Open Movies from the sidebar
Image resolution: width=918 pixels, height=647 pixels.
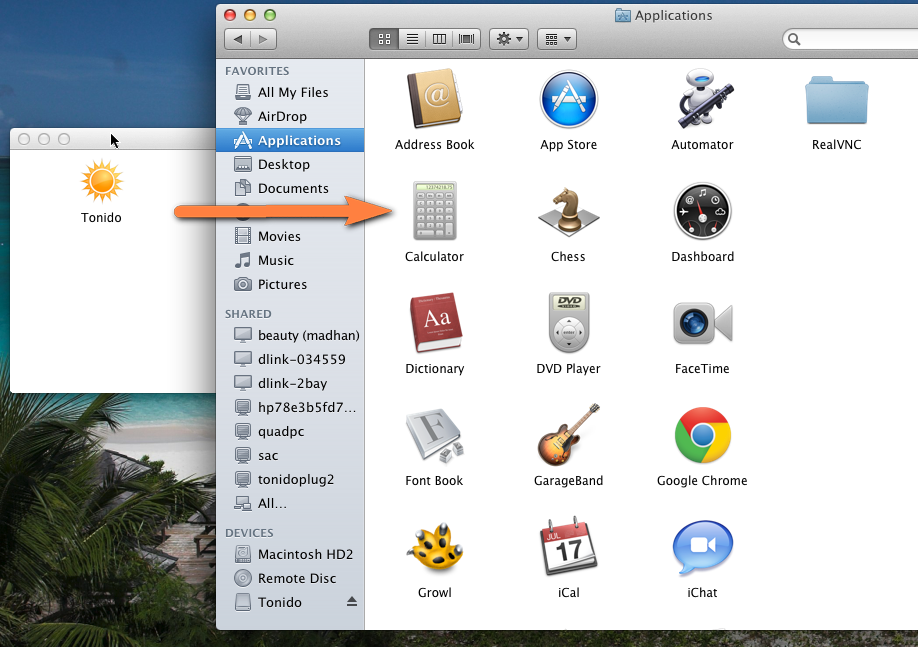(290, 236)
